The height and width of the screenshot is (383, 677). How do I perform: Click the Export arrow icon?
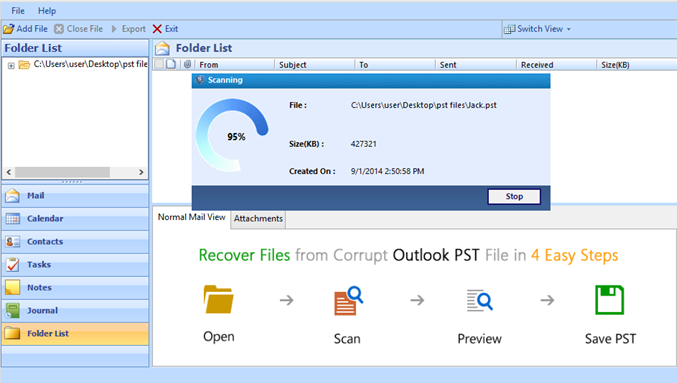tap(114, 29)
